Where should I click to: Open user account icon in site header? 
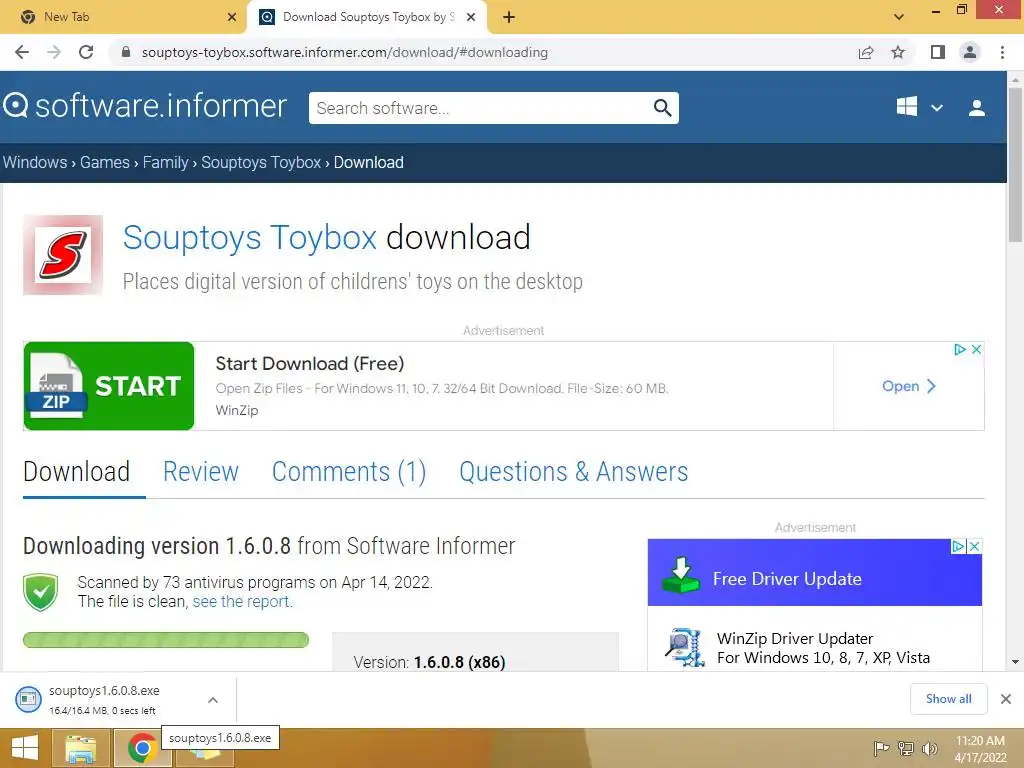coord(977,108)
